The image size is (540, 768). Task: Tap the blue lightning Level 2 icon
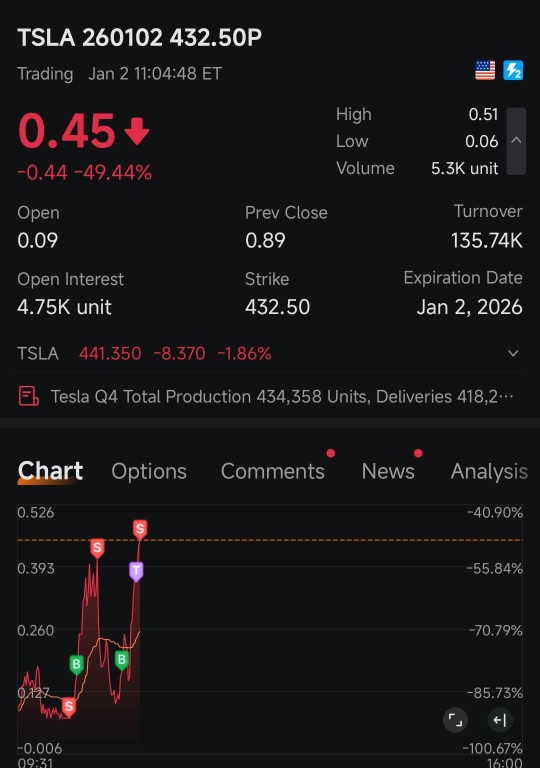pos(513,71)
